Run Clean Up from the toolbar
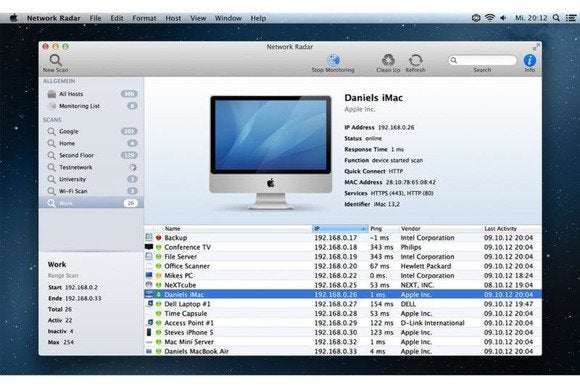This screenshot has height=388, width=580. [x=388, y=63]
